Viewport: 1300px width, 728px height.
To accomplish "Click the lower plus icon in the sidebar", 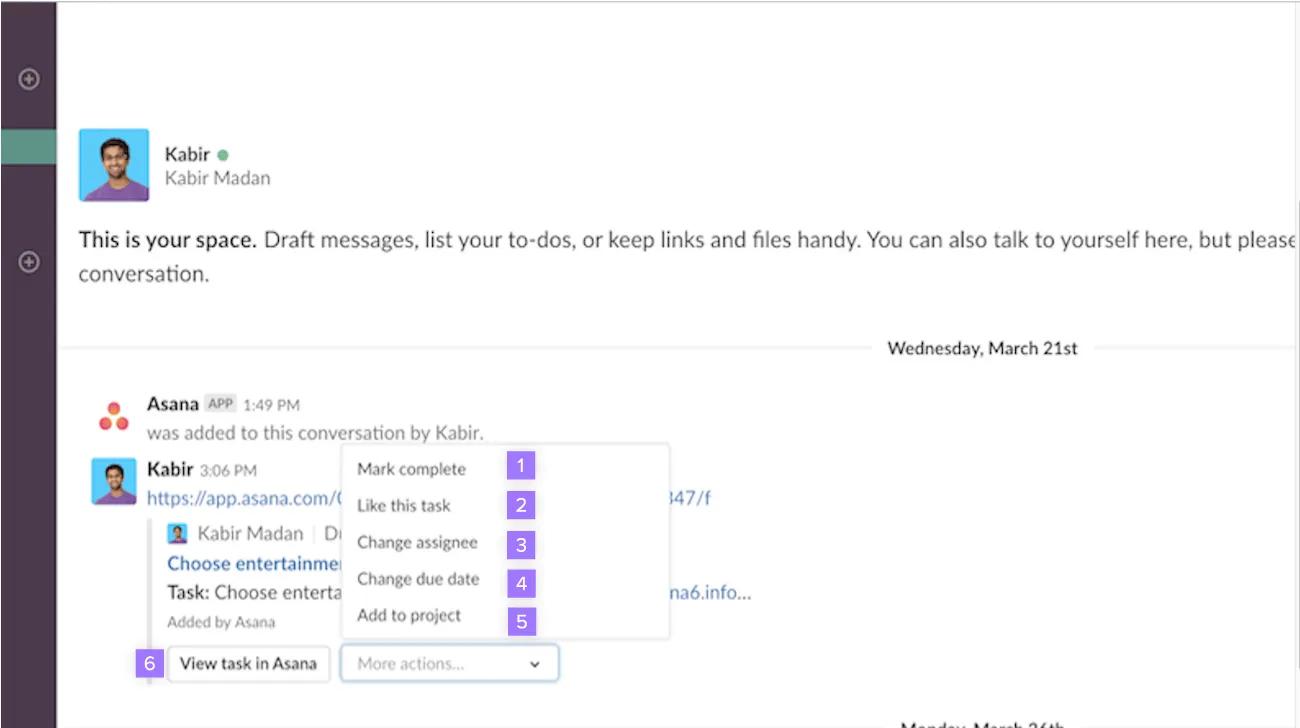I will click(29, 263).
